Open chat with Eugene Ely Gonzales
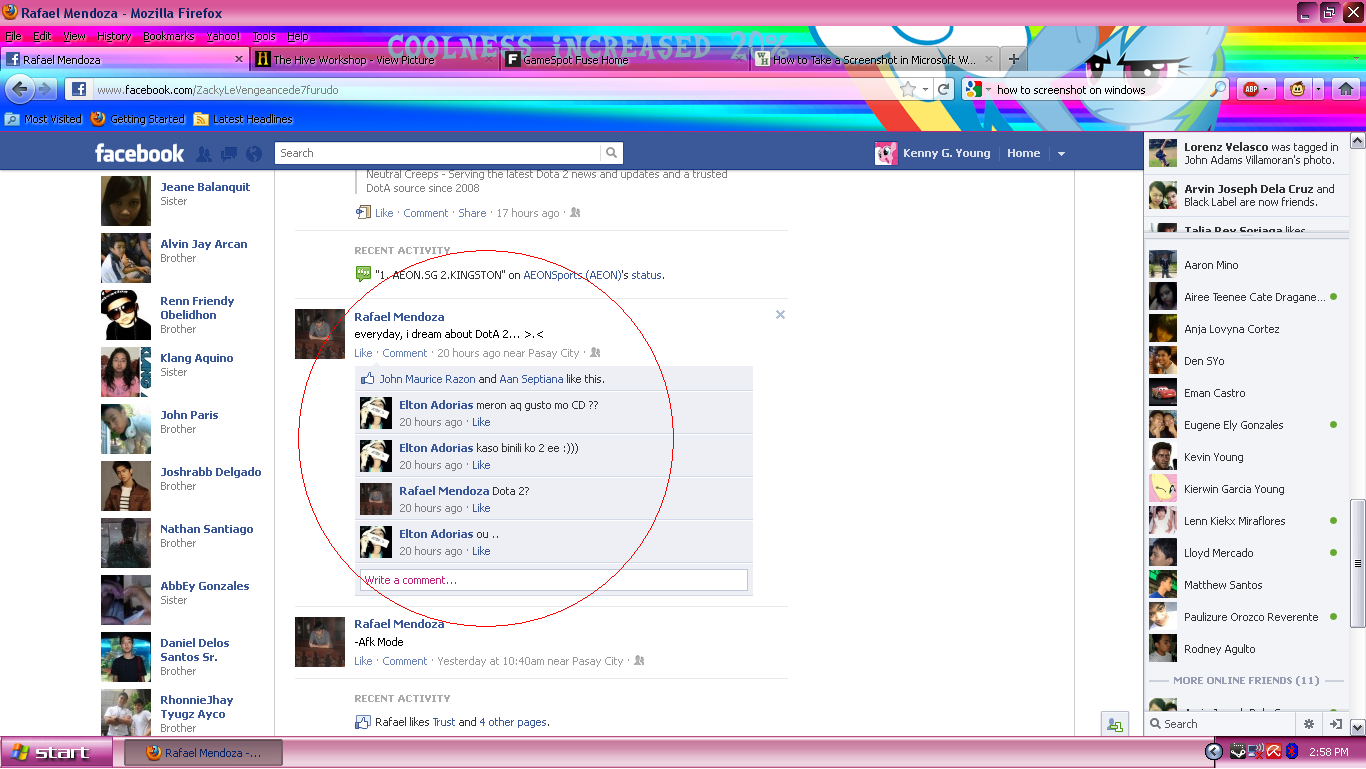Viewport: 1366px width, 769px height. (x=1246, y=425)
